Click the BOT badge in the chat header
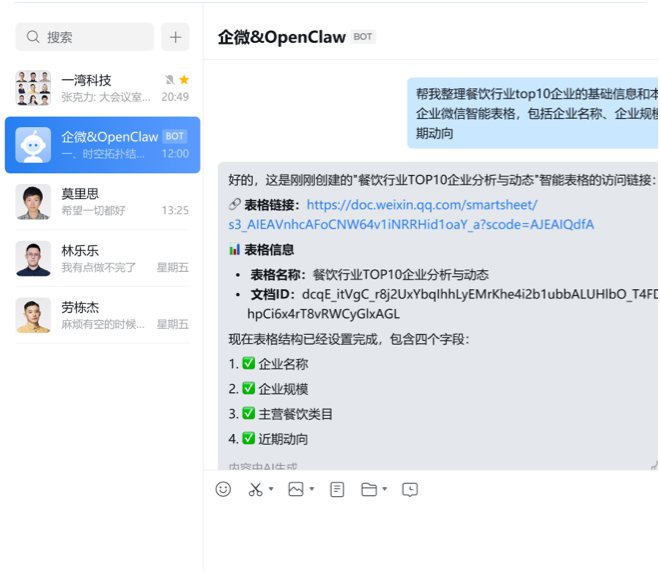Screen dimensions: 660x572 pyautogui.click(x=363, y=37)
